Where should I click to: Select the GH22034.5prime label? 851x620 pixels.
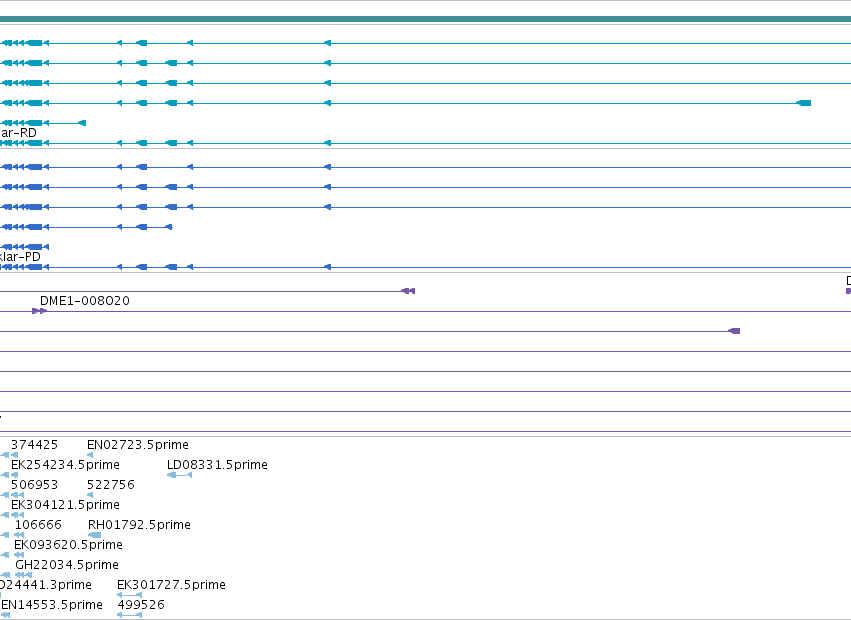[67, 565]
